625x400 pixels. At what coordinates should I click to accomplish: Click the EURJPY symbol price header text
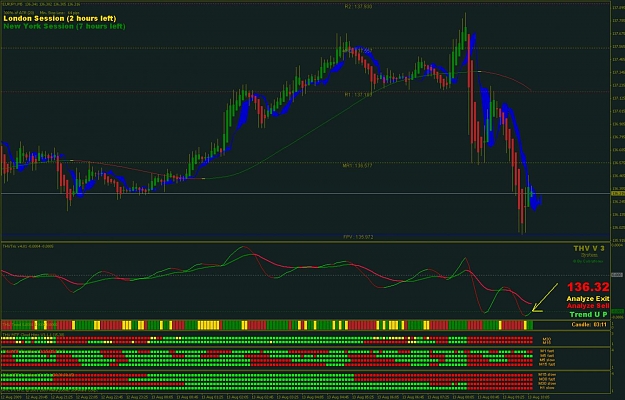[41, 4]
